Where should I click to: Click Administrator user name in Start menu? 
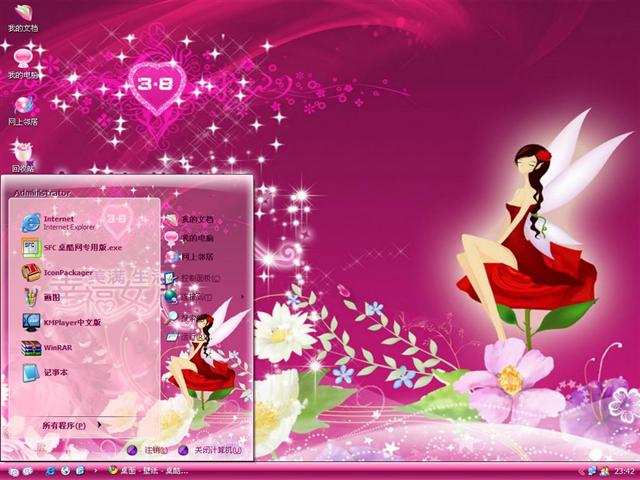[42, 193]
